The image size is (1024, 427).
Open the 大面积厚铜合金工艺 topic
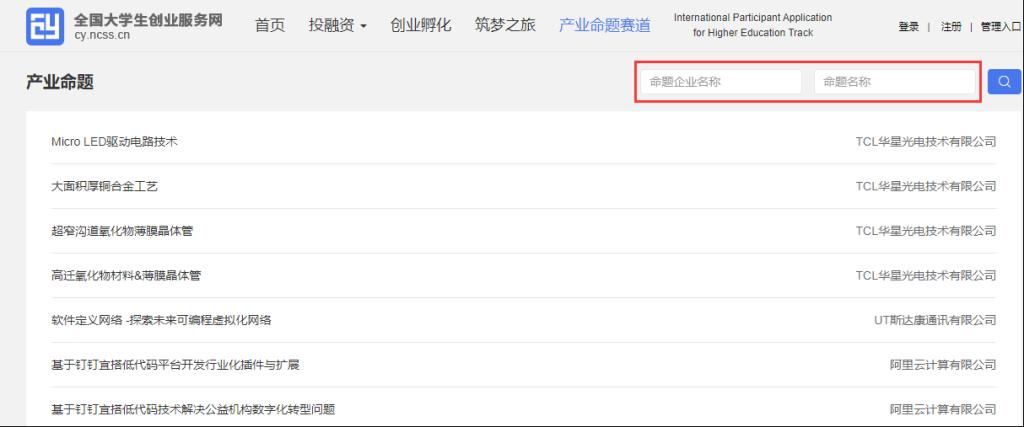pos(104,186)
